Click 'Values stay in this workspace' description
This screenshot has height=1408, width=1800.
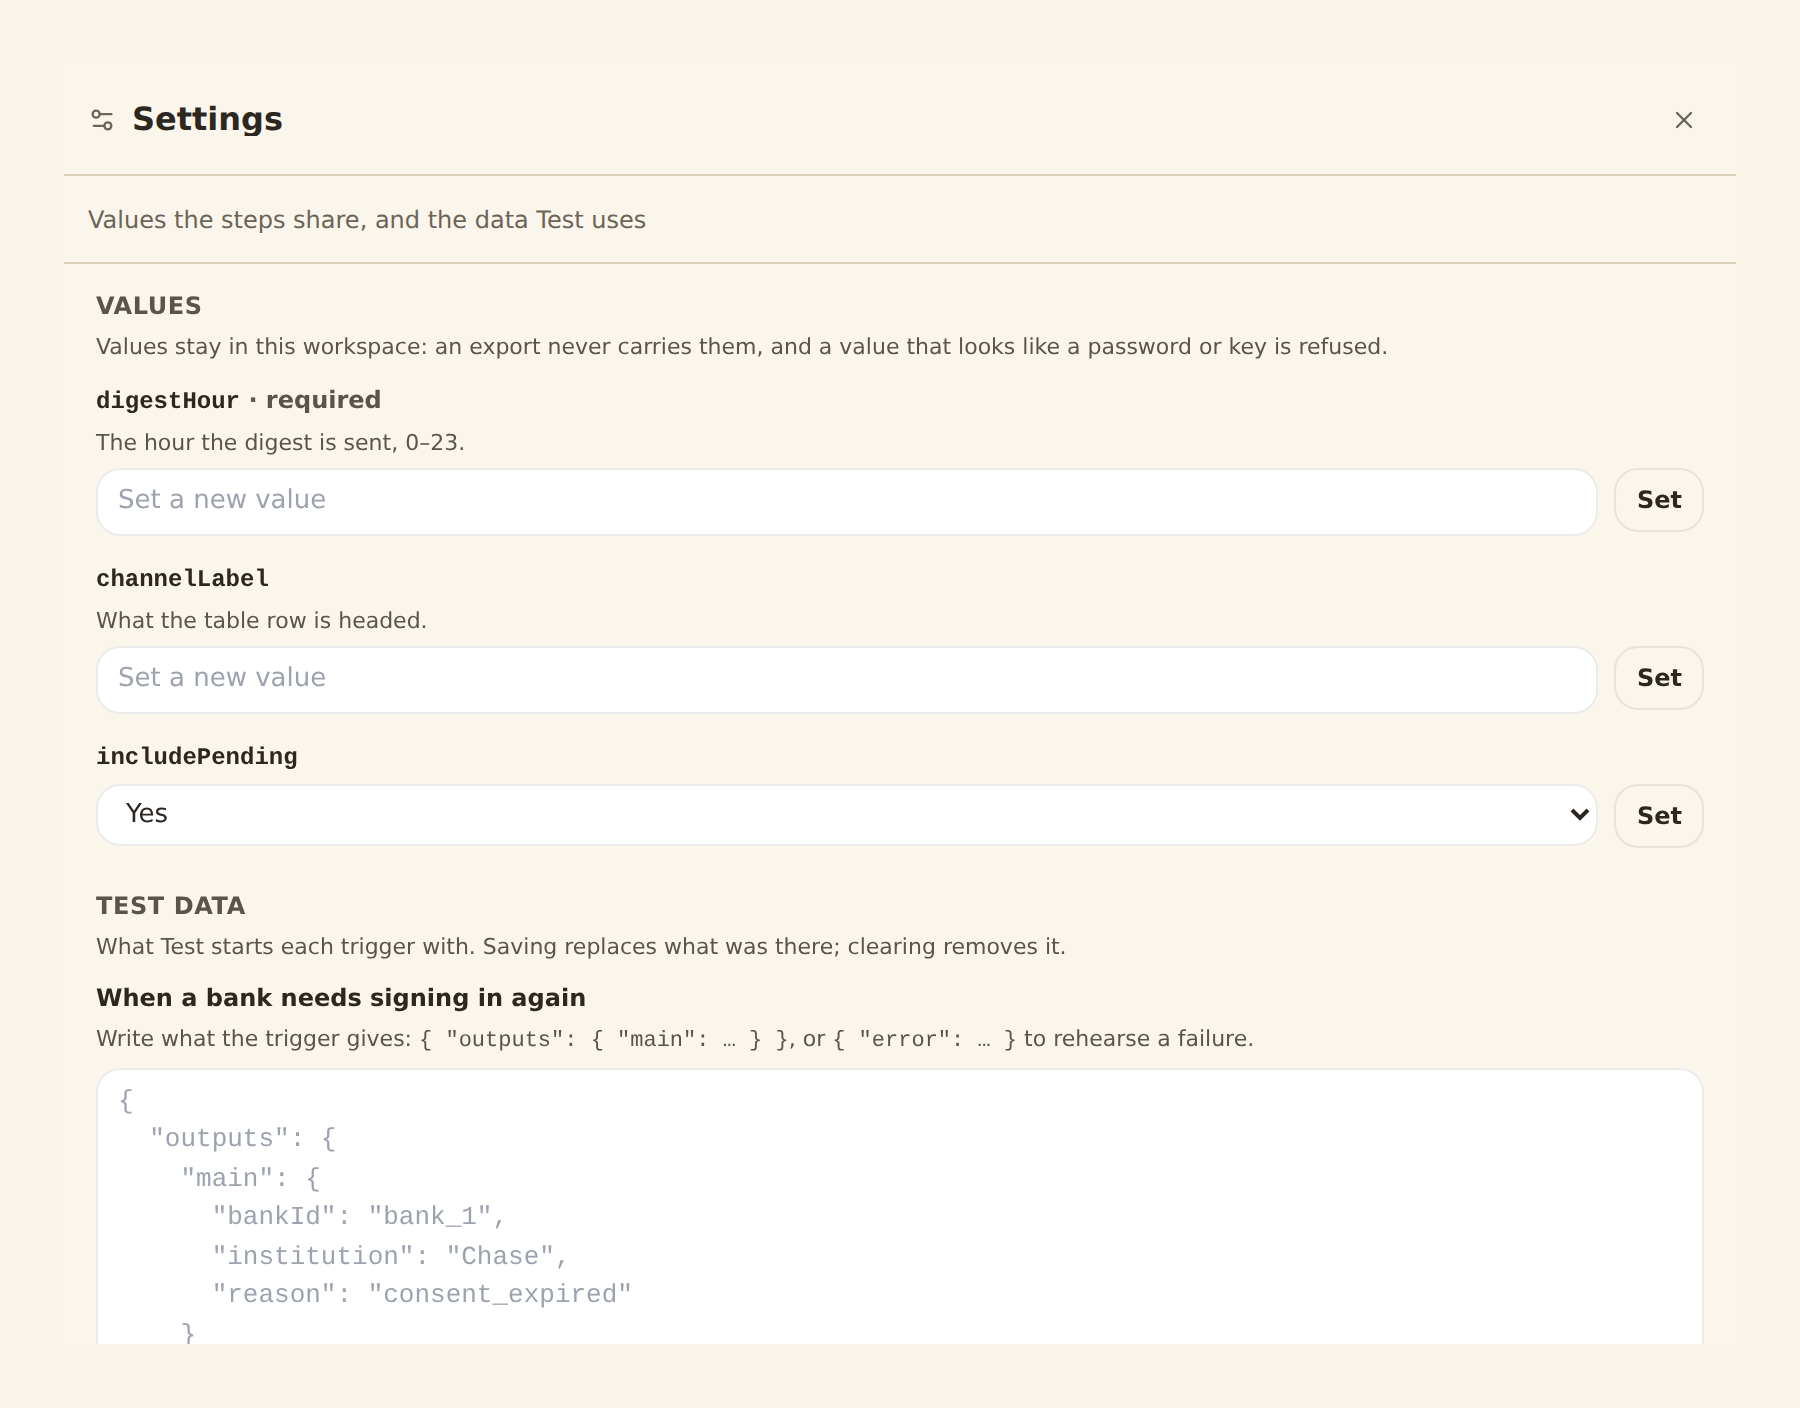coord(741,346)
